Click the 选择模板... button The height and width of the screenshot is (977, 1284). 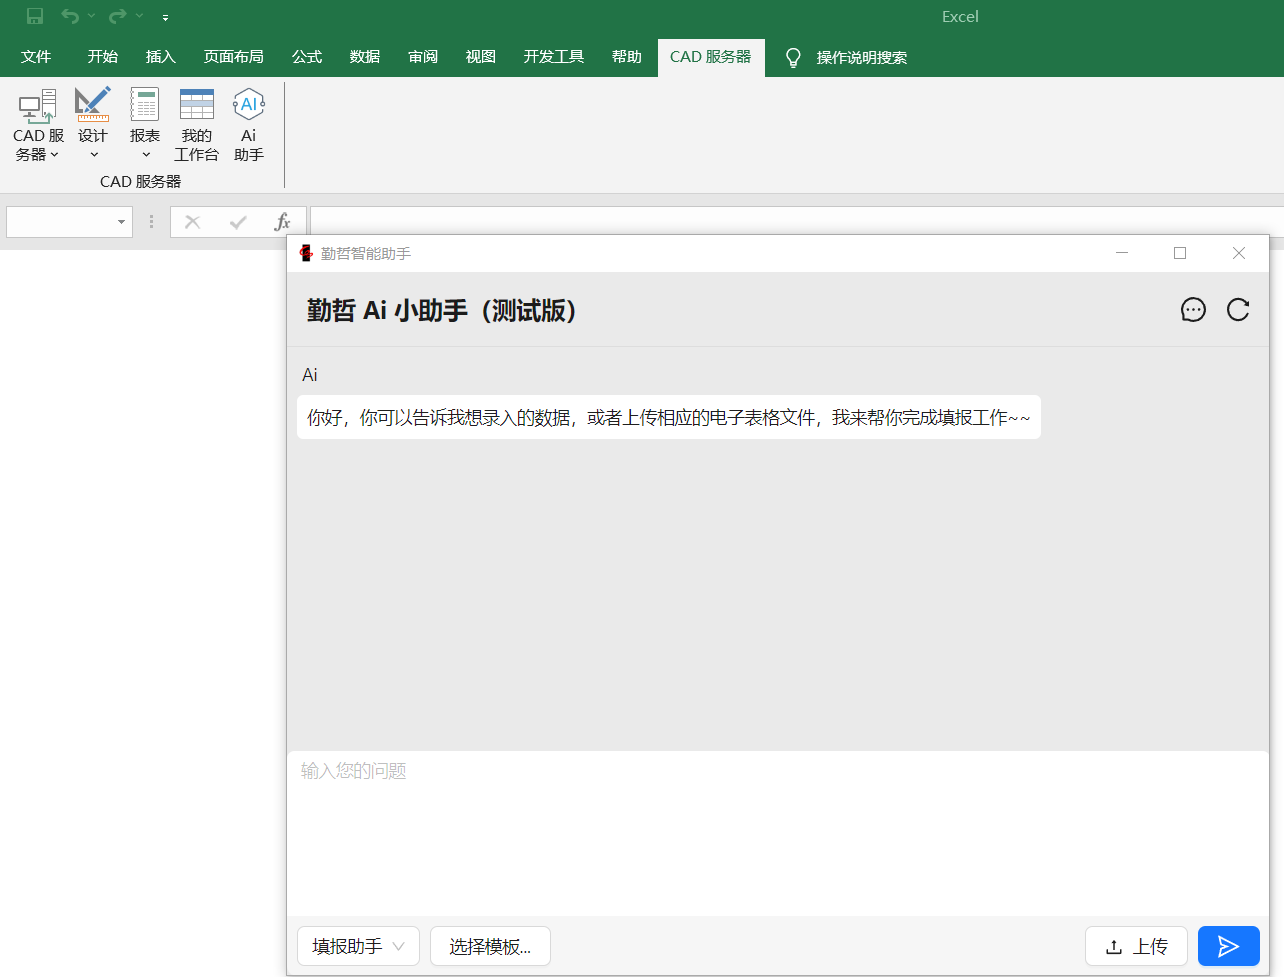coord(490,946)
